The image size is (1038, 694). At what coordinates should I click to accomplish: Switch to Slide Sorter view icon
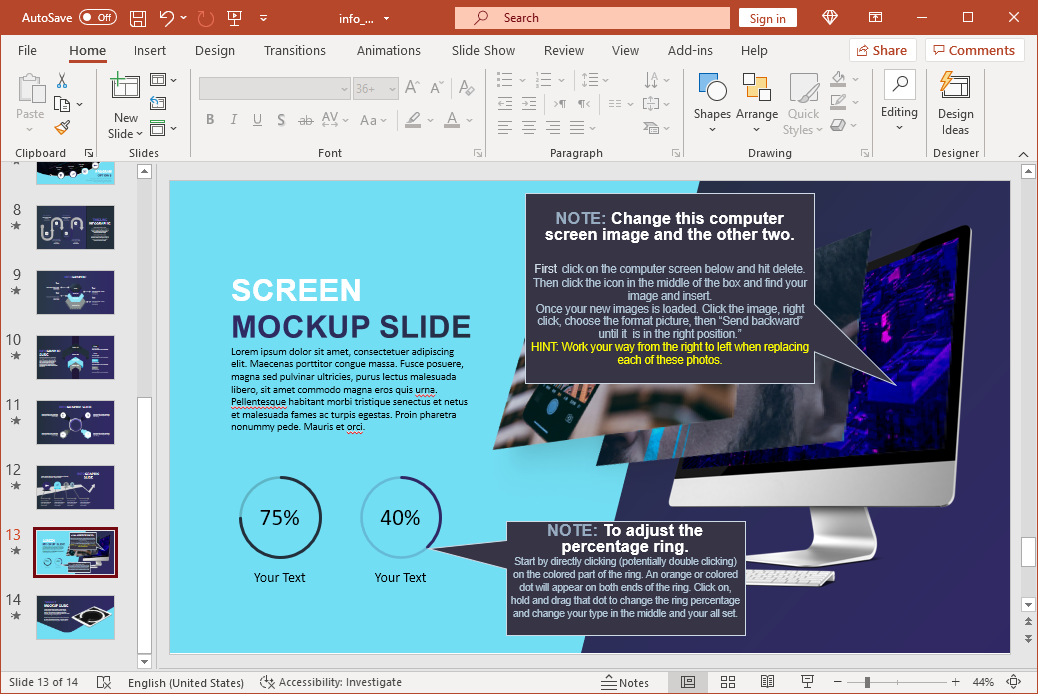[x=728, y=682]
